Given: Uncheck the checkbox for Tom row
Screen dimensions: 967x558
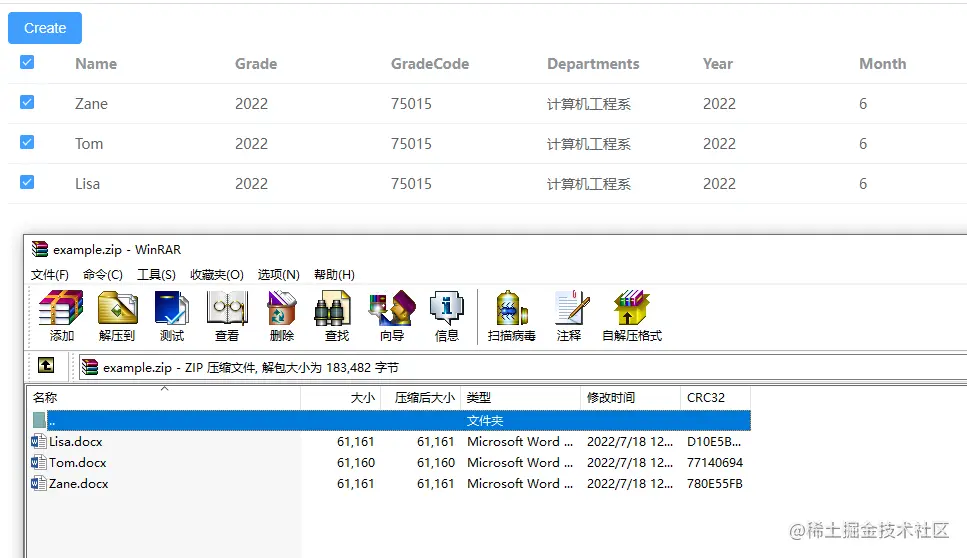Looking at the screenshot, I should tap(27, 142).
